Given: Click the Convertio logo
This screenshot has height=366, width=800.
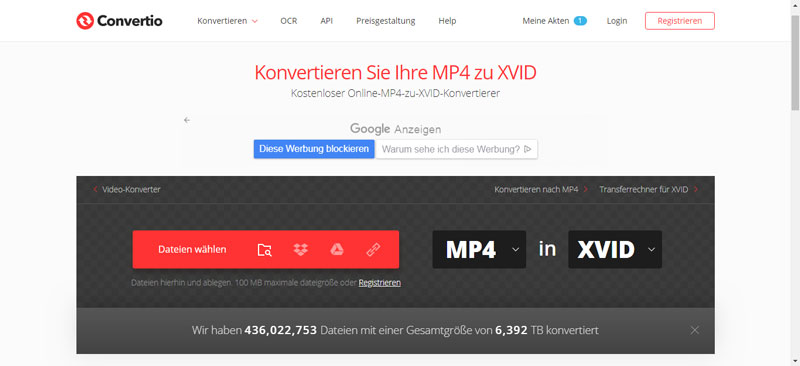Looking at the screenshot, I should (119, 21).
